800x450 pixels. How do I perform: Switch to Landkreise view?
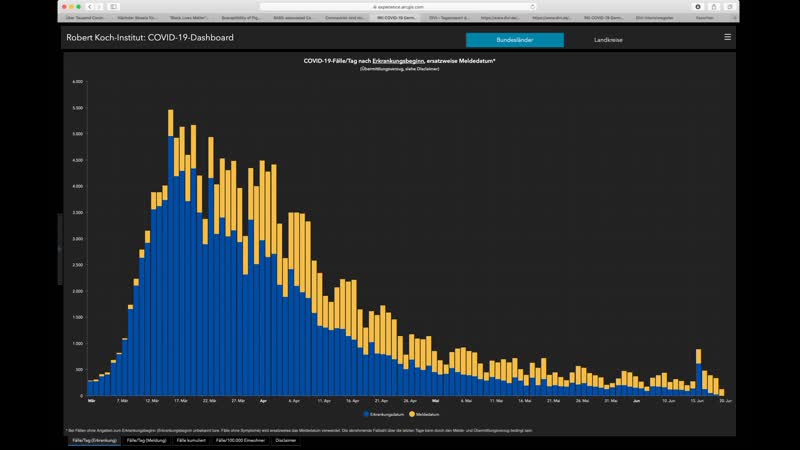click(607, 40)
